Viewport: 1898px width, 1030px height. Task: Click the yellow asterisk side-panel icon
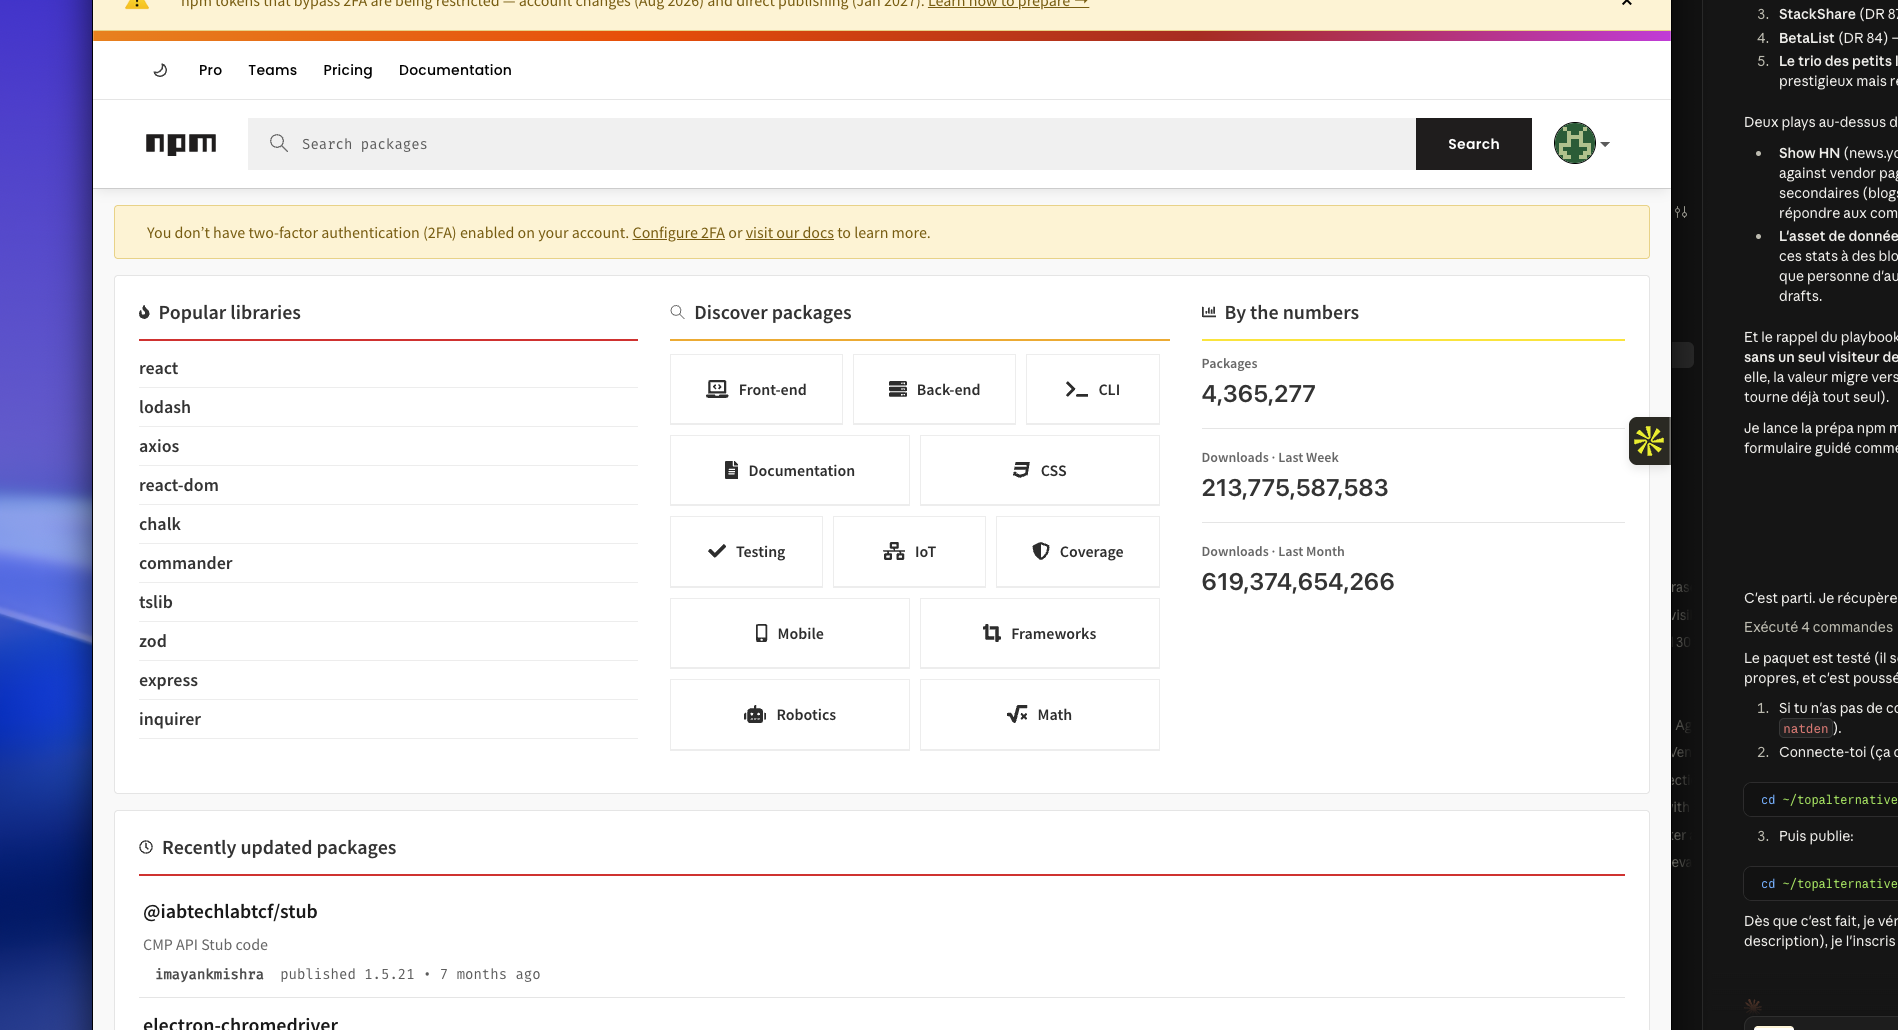(x=1649, y=441)
